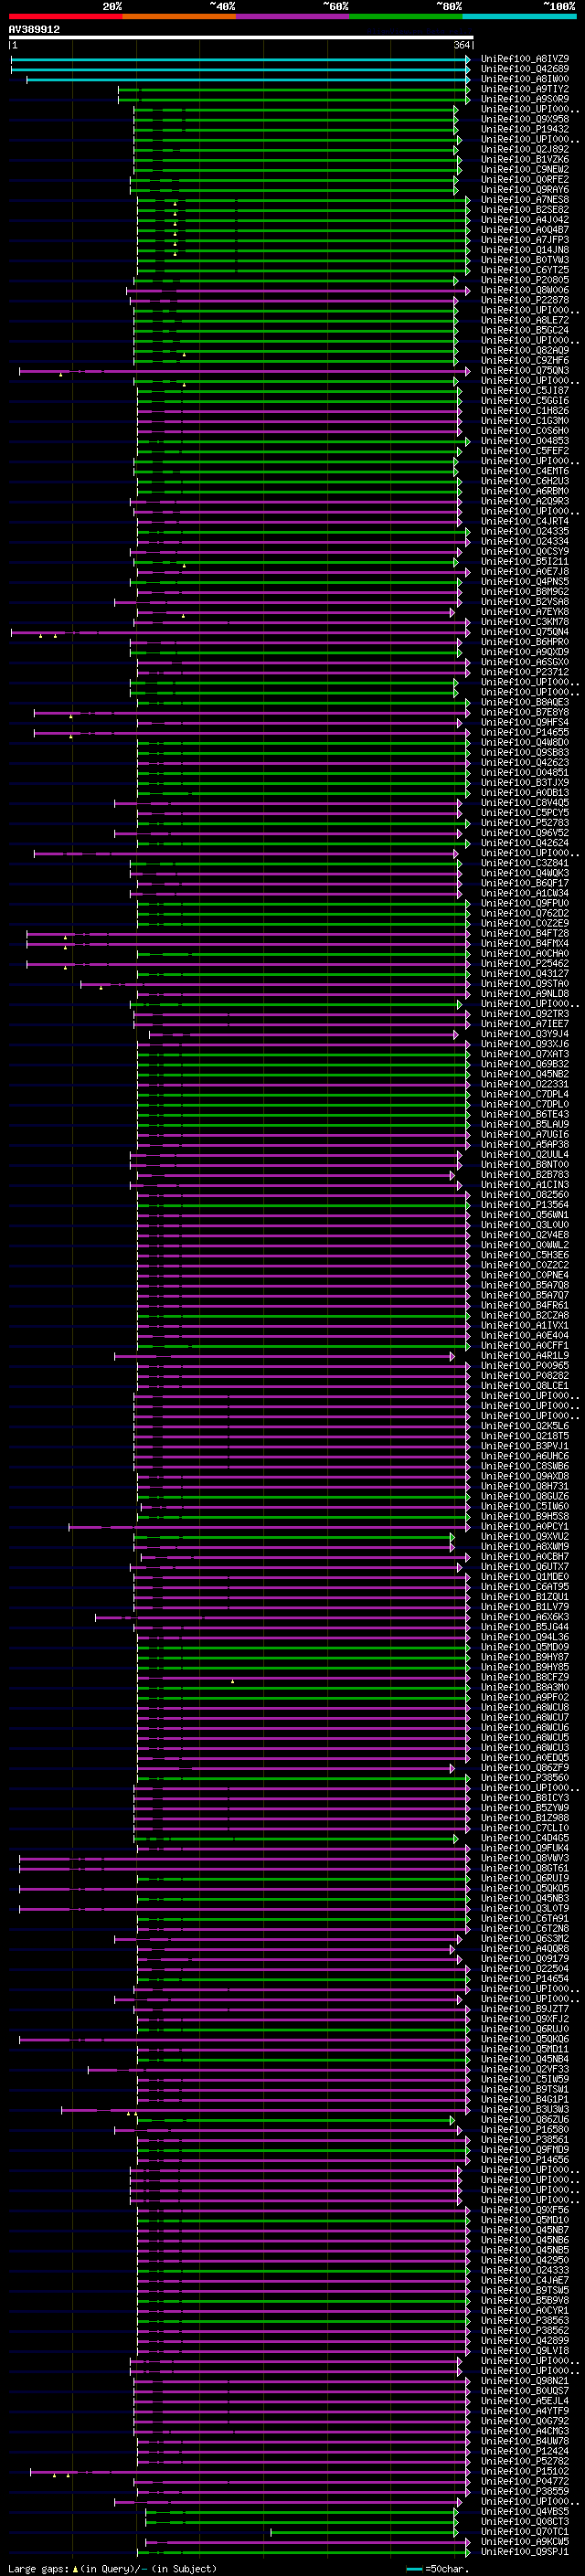Click hit label UniRef100_Q9X958
585x2576 pixels.
coord(525,119)
